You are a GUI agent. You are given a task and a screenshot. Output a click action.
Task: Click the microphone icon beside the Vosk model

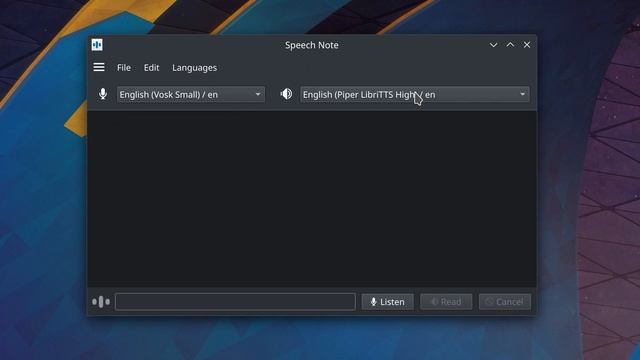103,94
